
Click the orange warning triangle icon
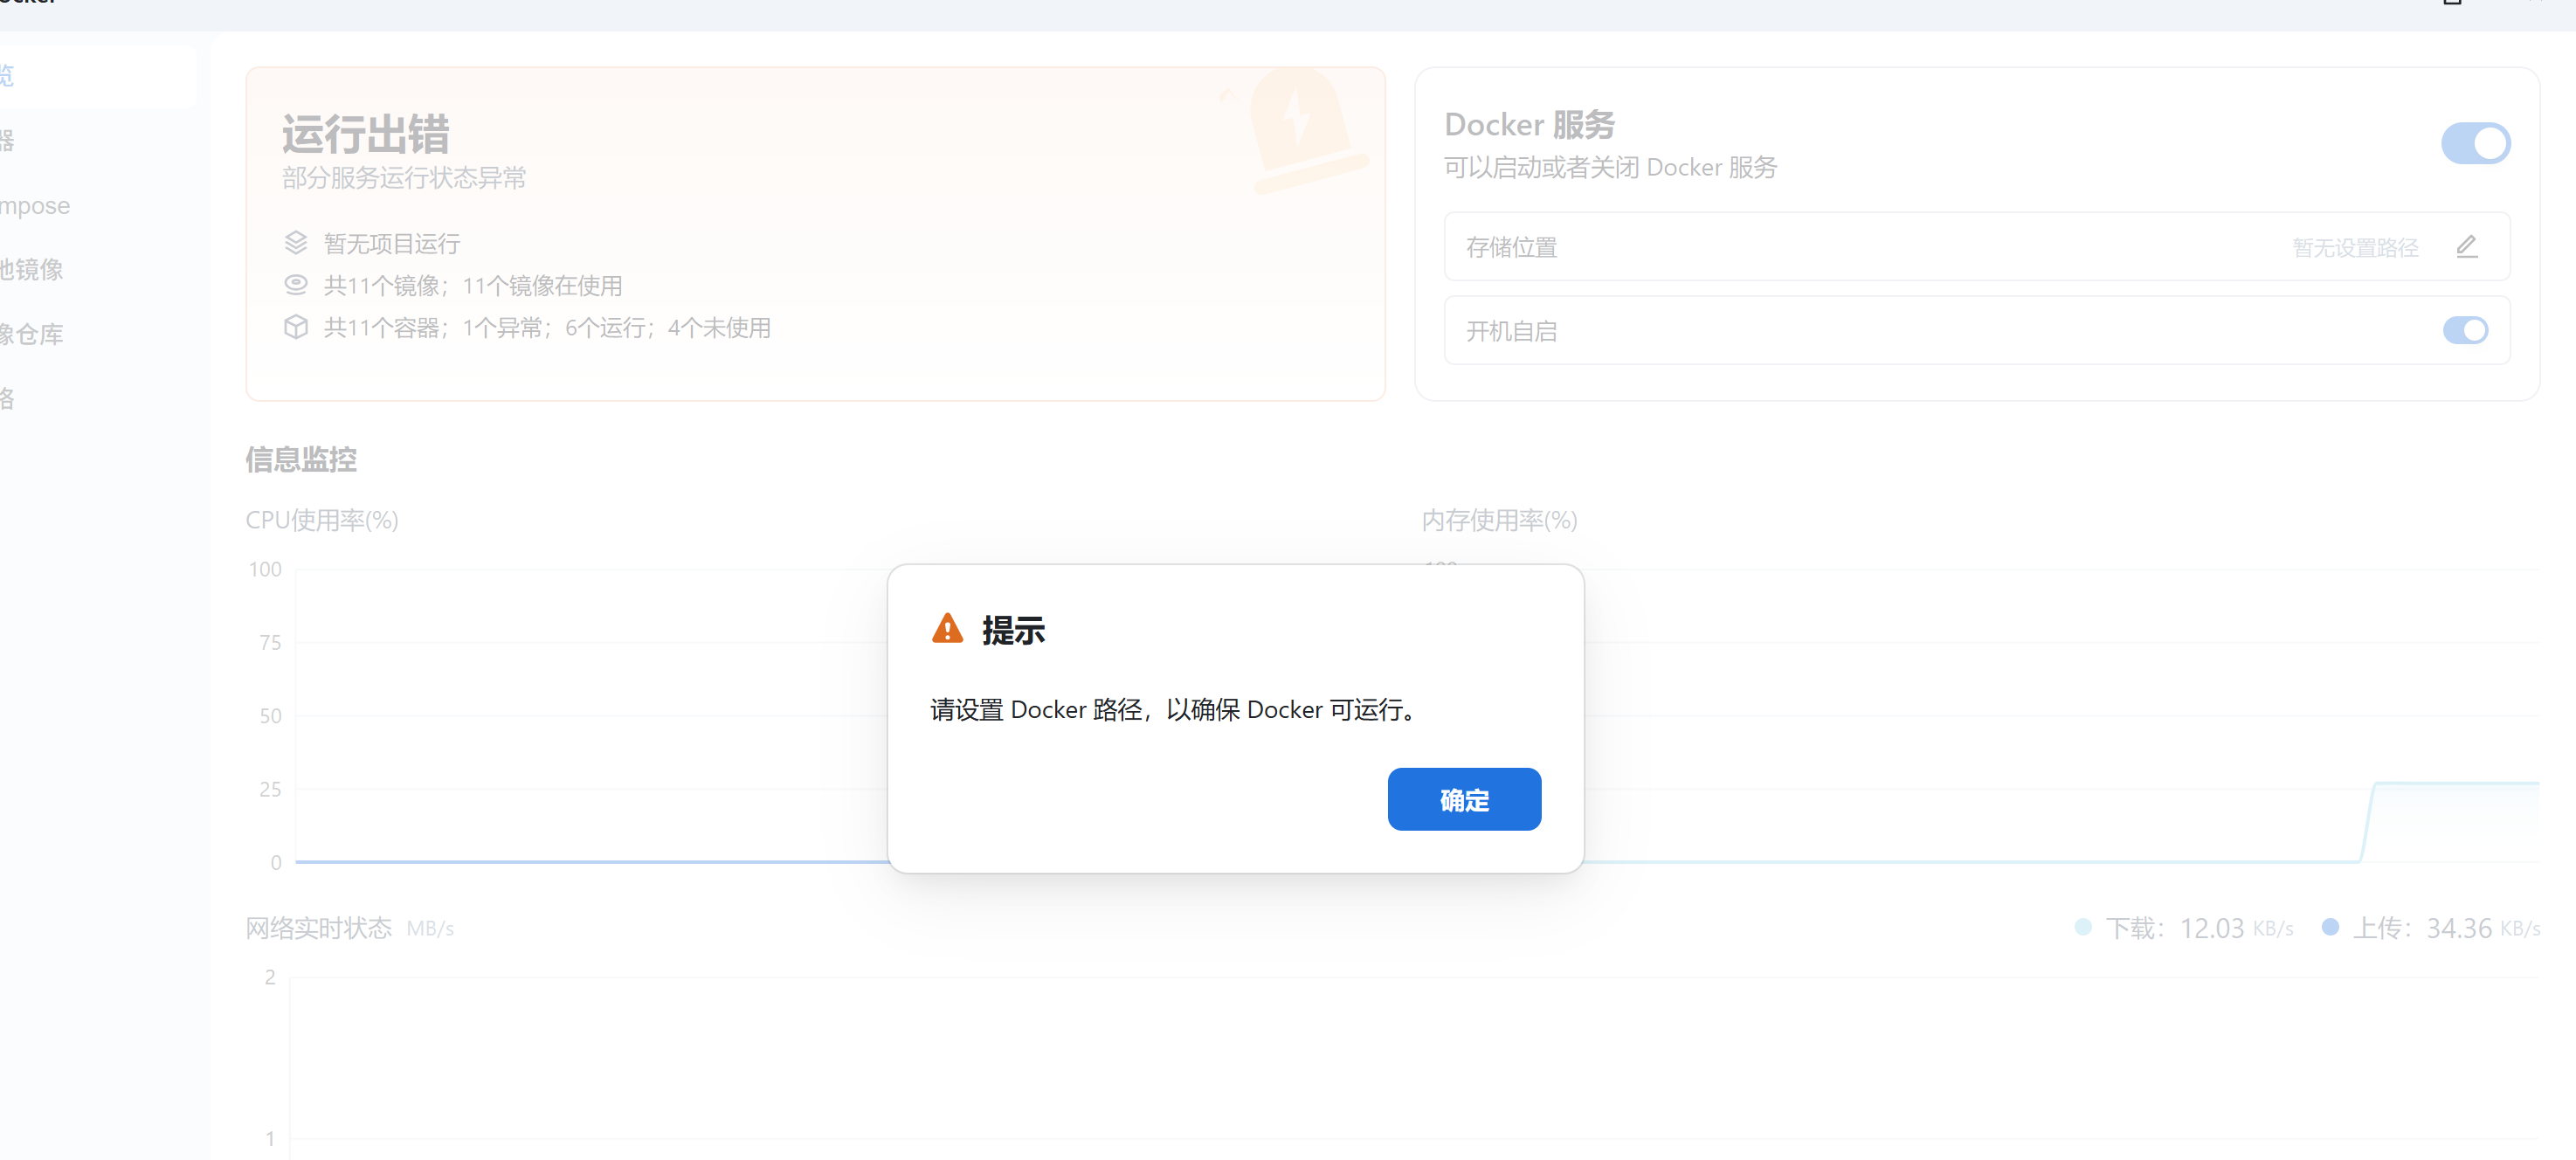(x=947, y=629)
